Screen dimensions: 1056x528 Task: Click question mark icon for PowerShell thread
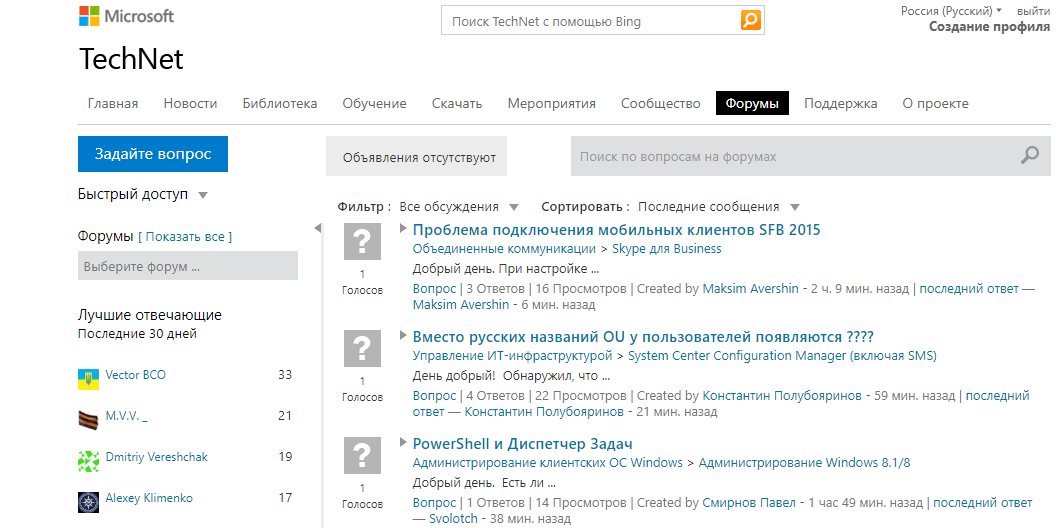point(362,455)
